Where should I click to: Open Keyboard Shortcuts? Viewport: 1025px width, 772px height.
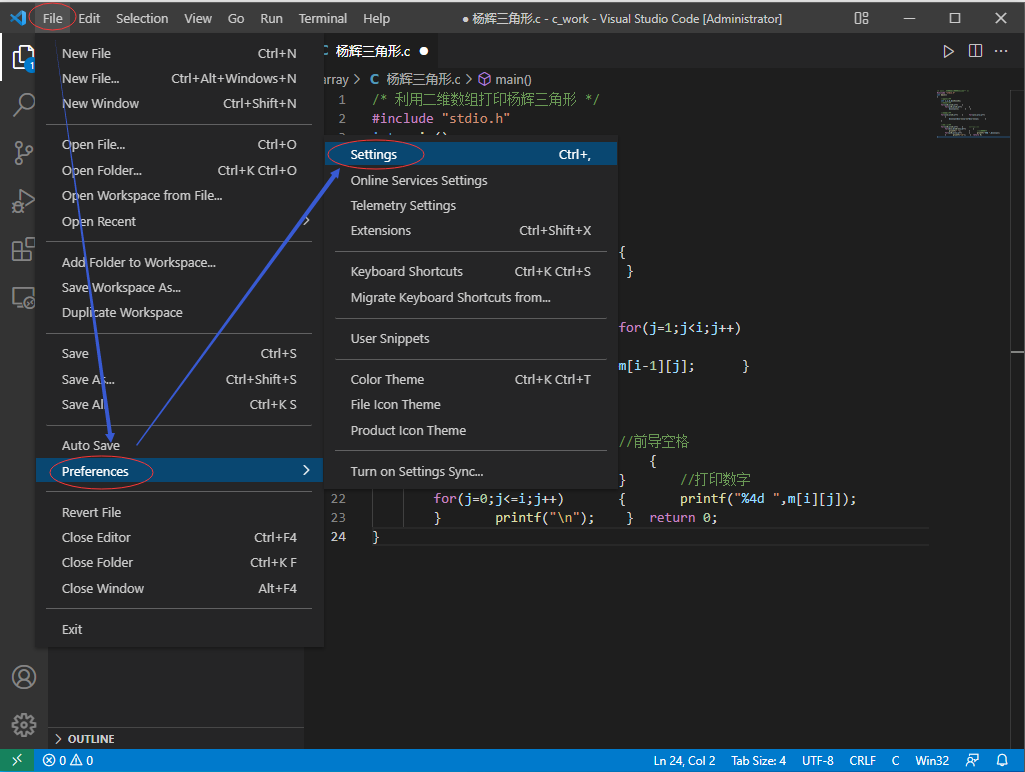click(x=471, y=271)
